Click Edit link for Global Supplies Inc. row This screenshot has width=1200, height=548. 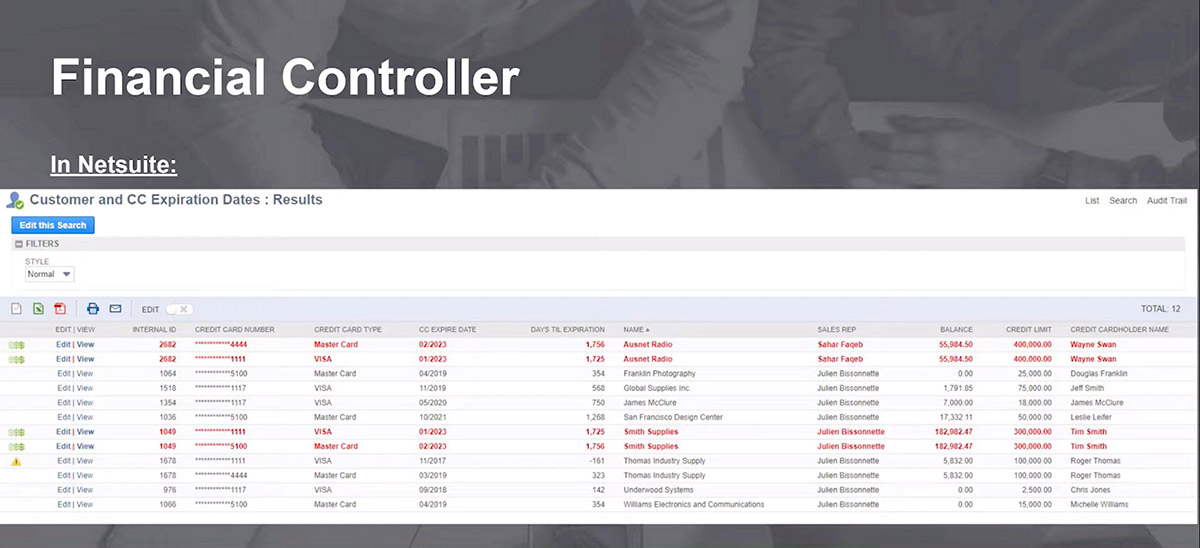pyautogui.click(x=63, y=388)
